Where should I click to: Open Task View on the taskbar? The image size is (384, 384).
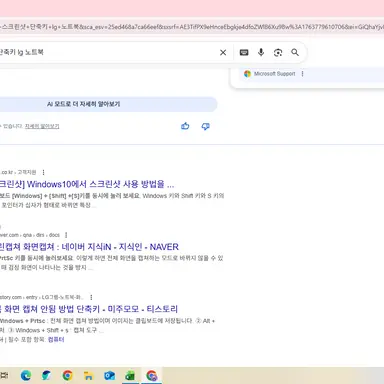click(x=4, y=376)
